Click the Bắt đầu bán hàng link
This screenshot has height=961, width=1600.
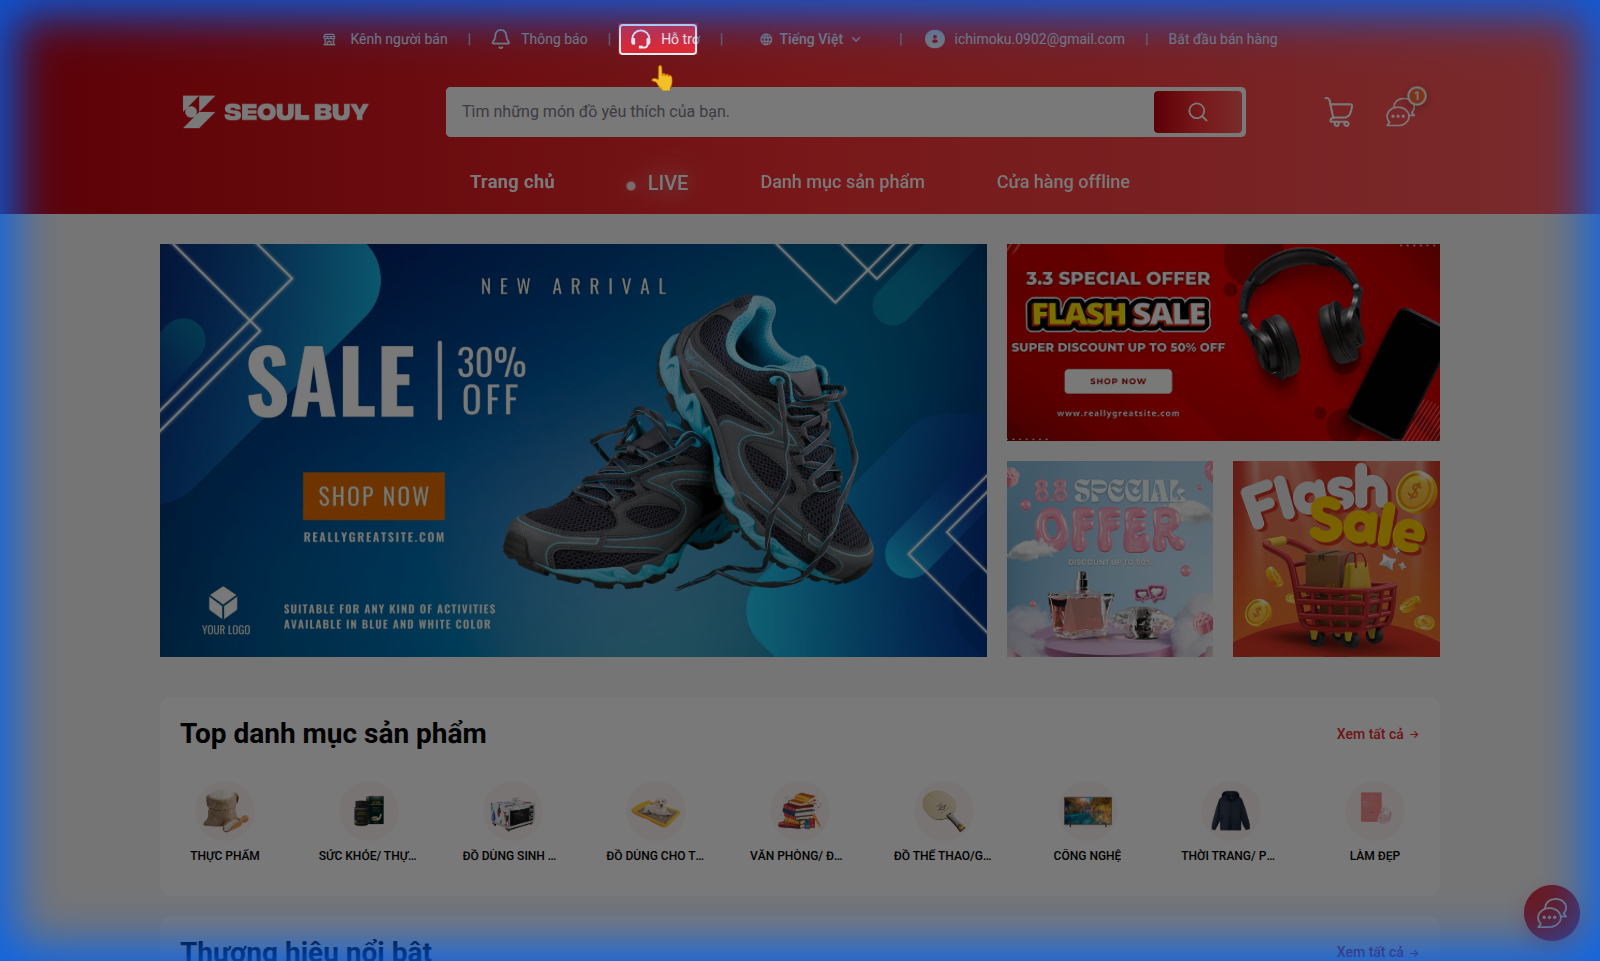(1222, 39)
